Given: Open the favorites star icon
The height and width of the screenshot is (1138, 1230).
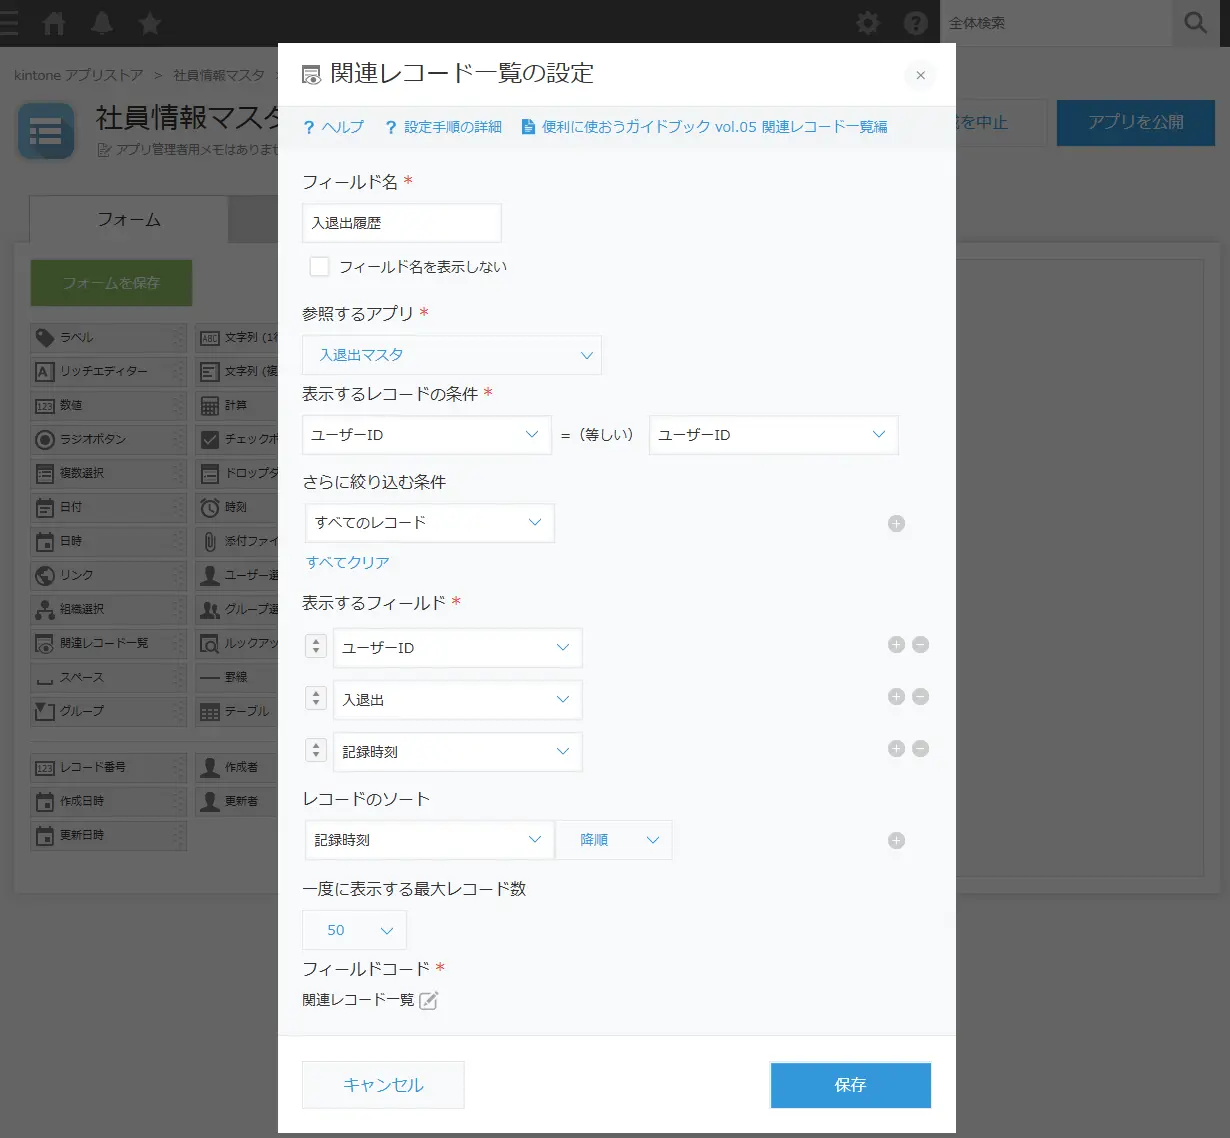Looking at the screenshot, I should (x=150, y=23).
